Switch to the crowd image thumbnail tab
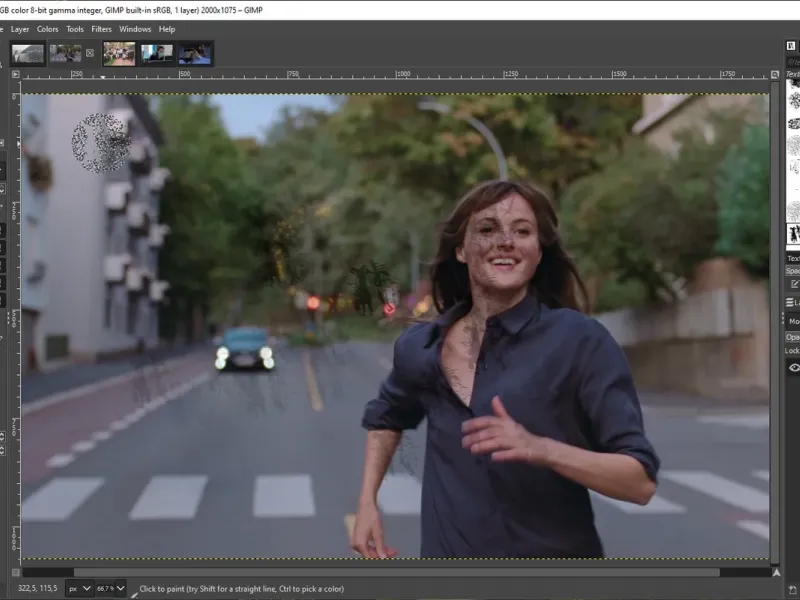The width and height of the screenshot is (800, 600). click(x=119, y=53)
